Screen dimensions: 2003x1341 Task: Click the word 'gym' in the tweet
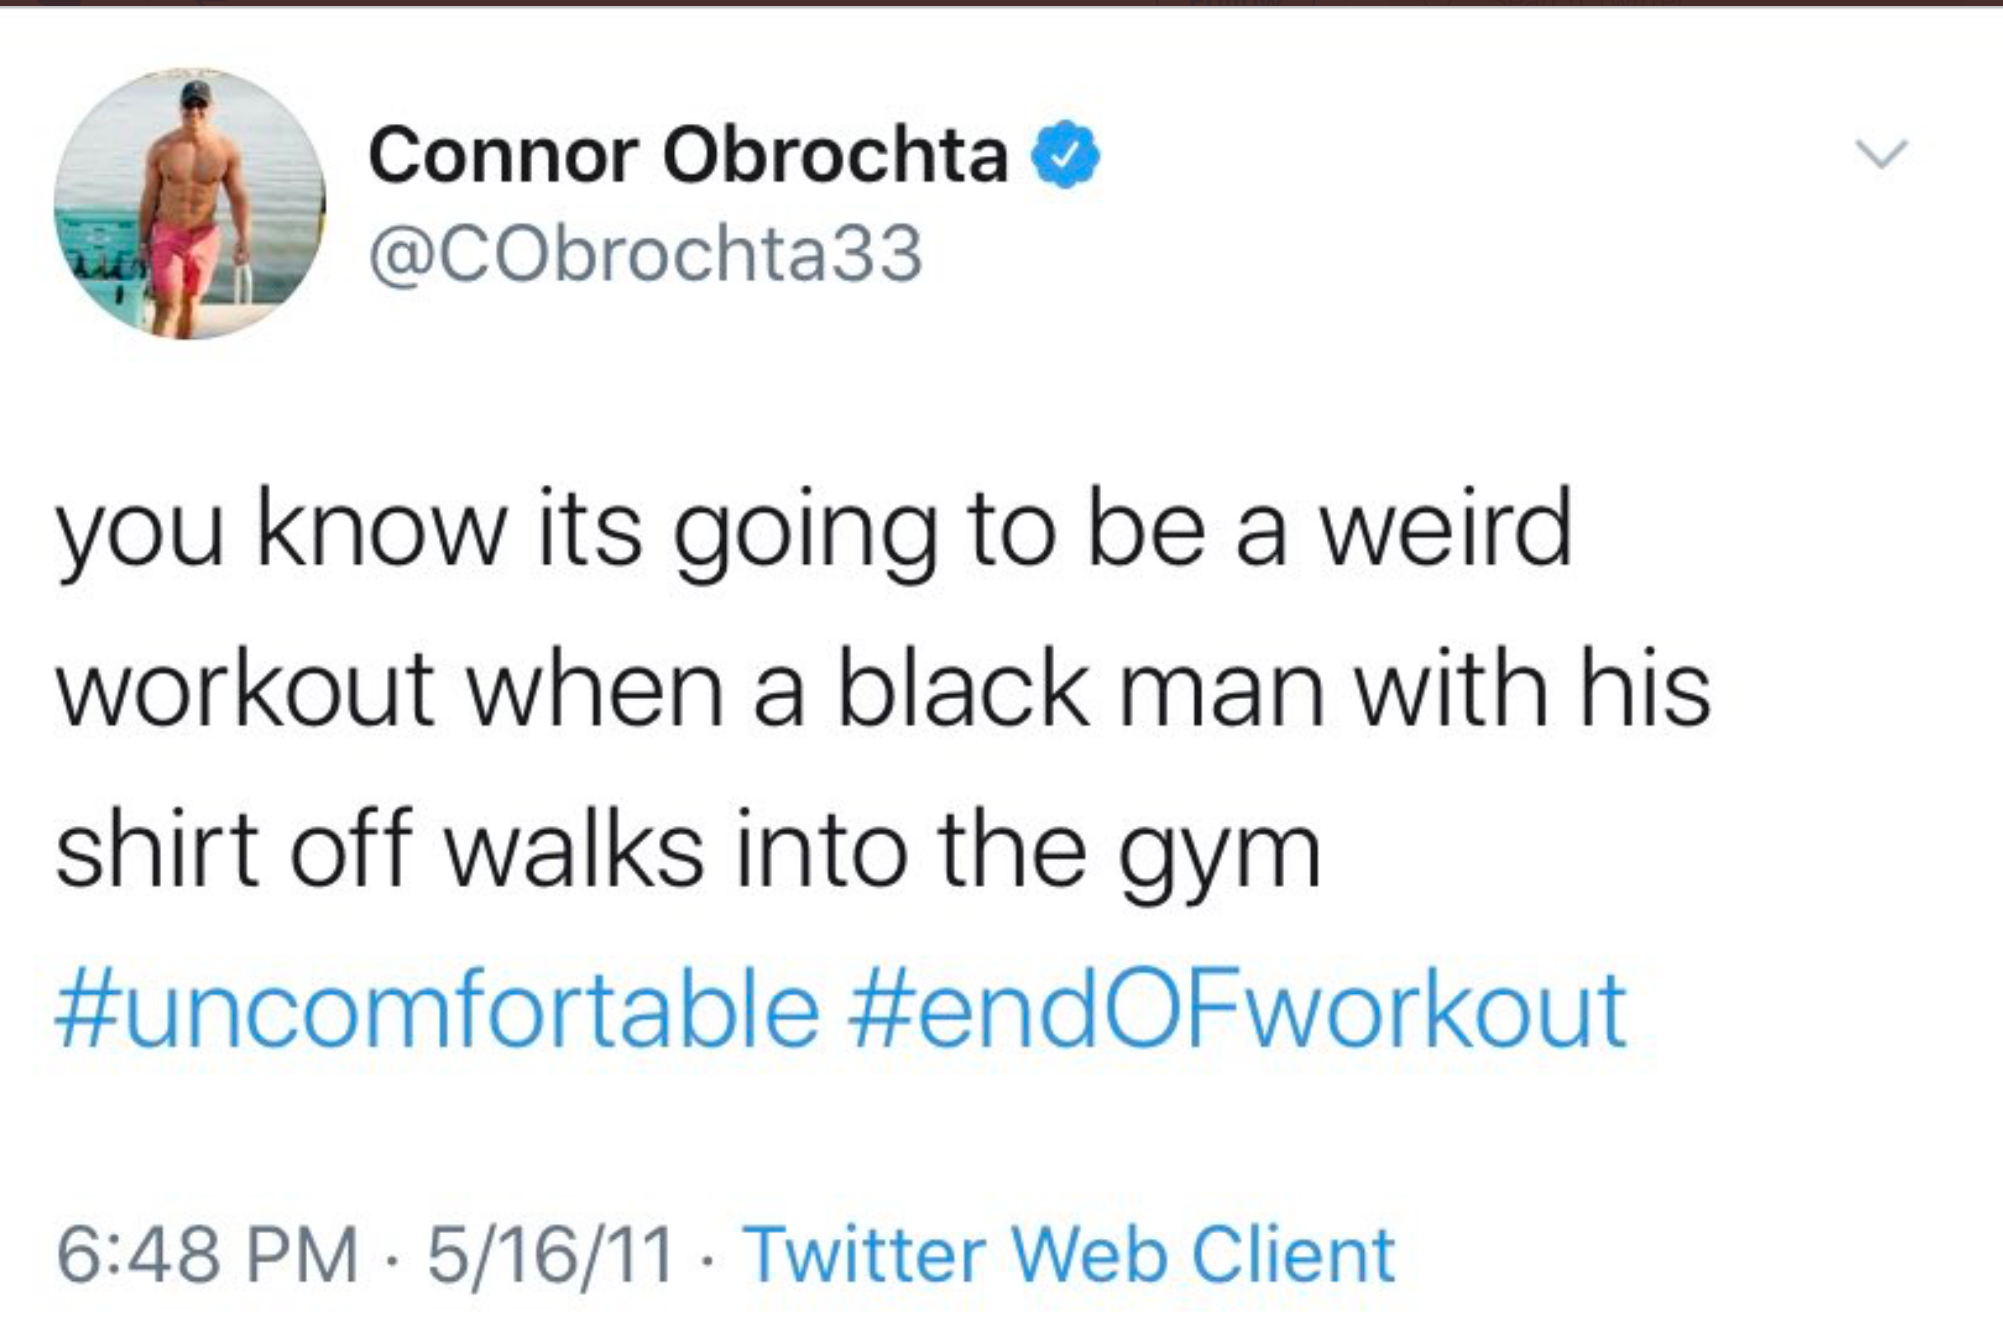[x=1220, y=860]
